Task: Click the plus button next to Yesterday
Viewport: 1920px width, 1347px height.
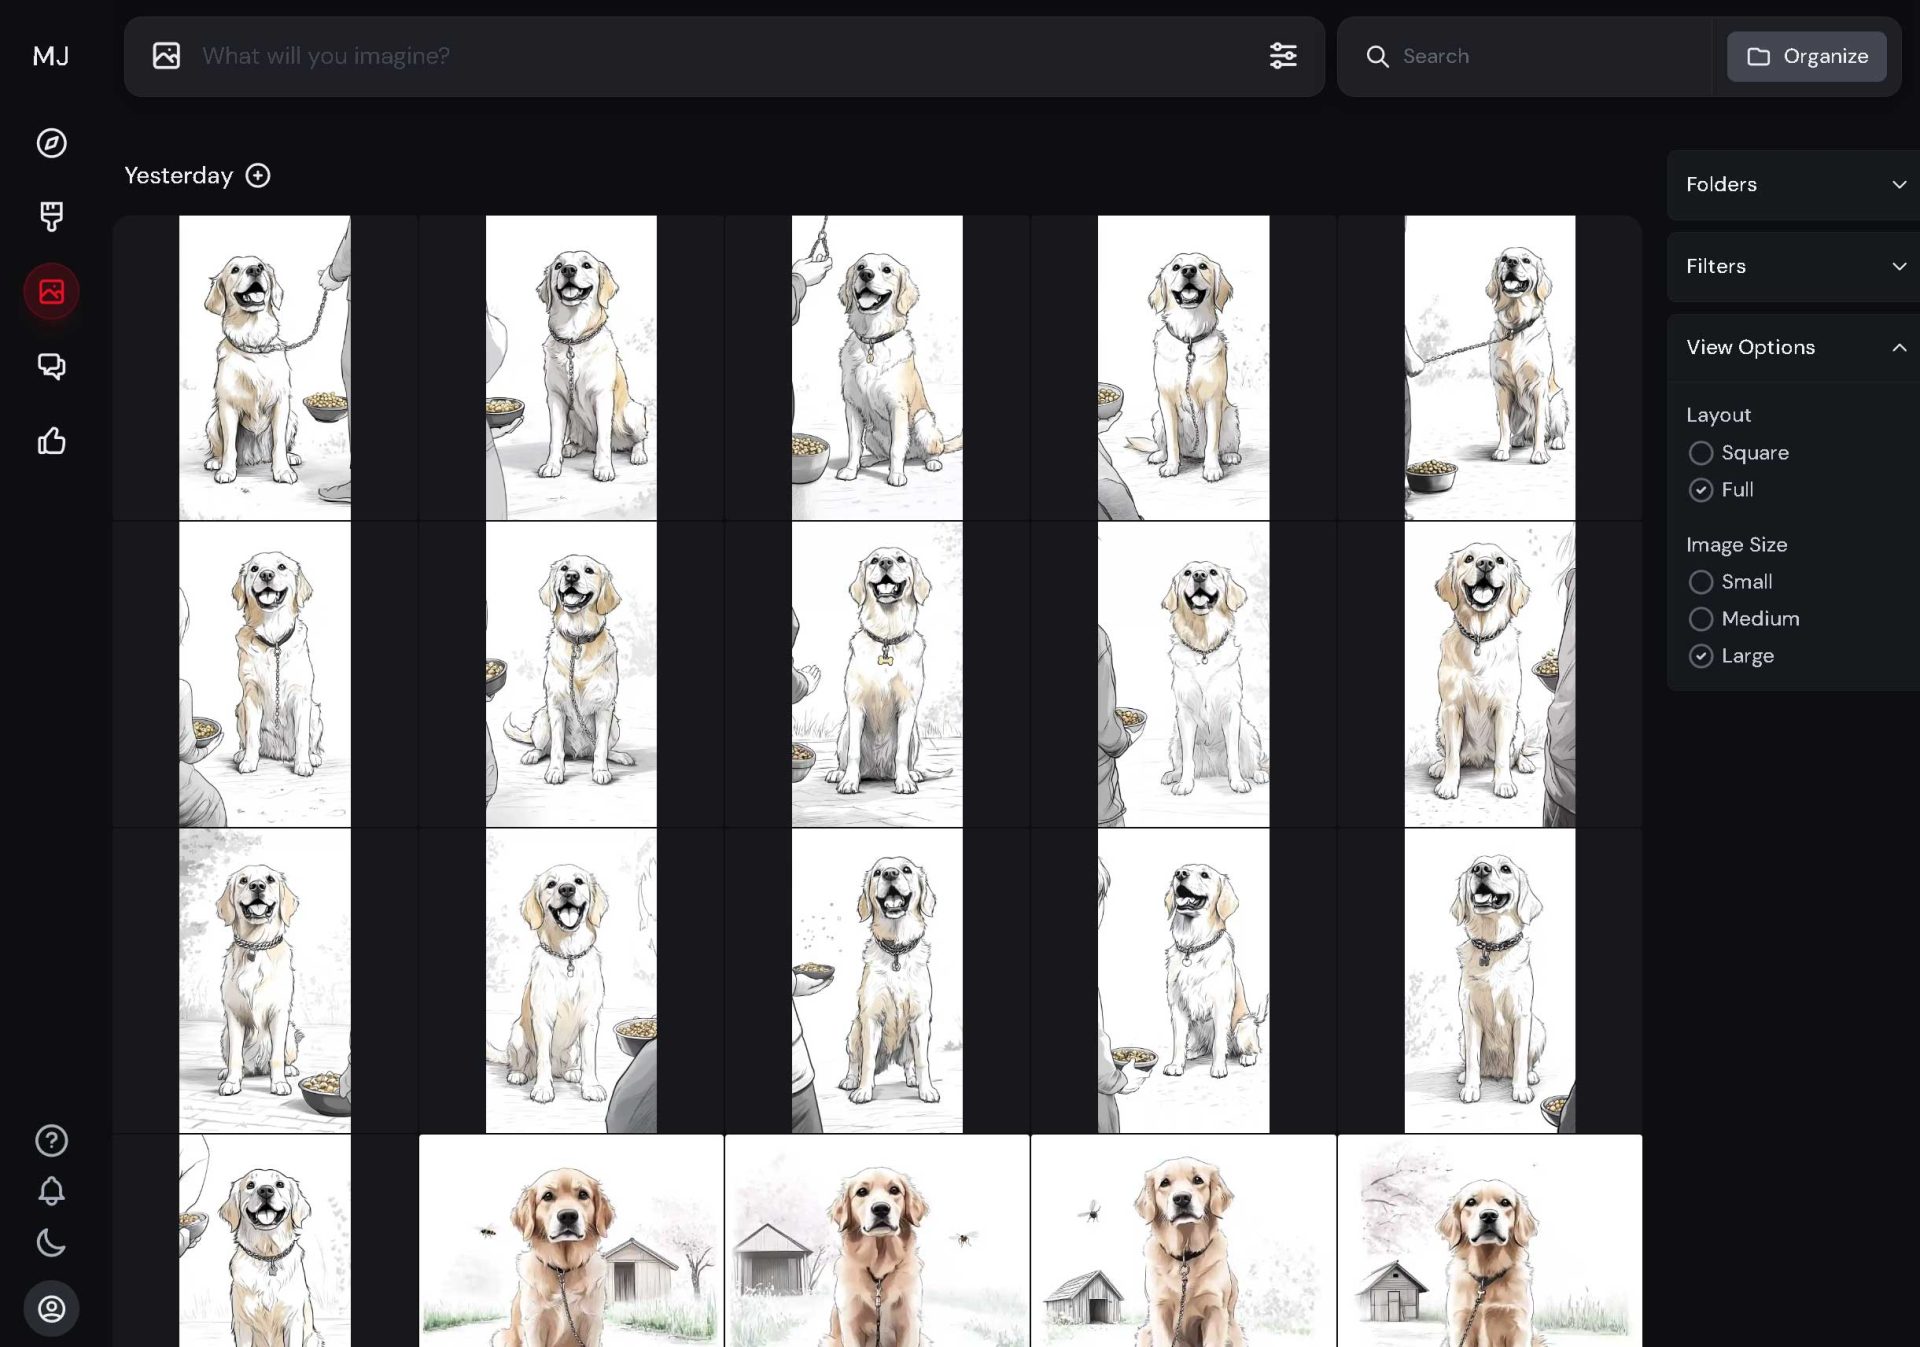Action: (x=258, y=176)
